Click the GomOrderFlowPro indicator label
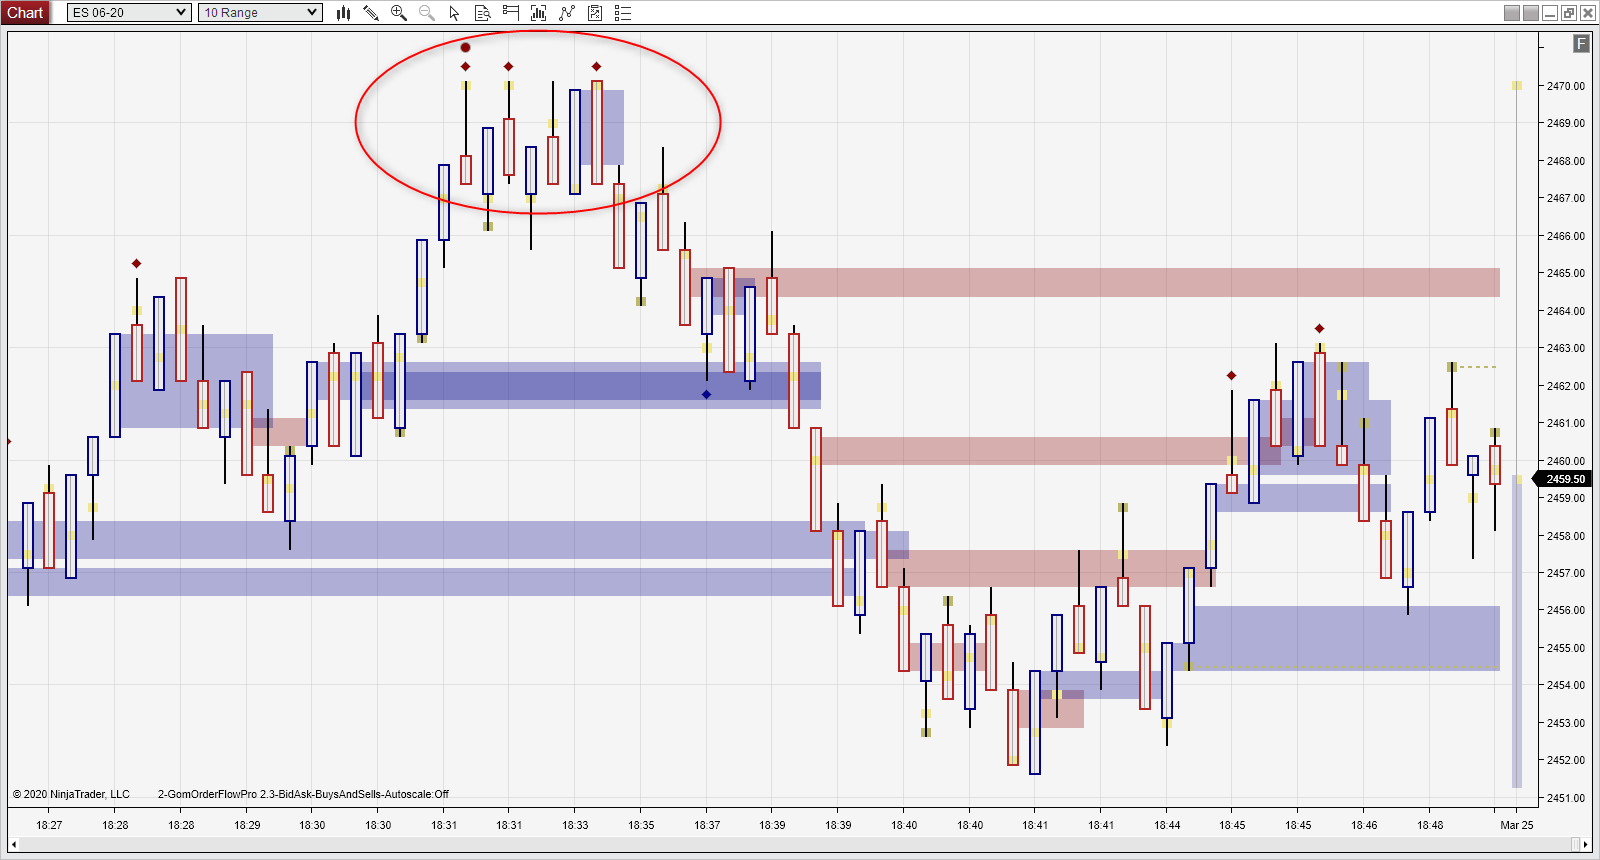 click(303, 794)
